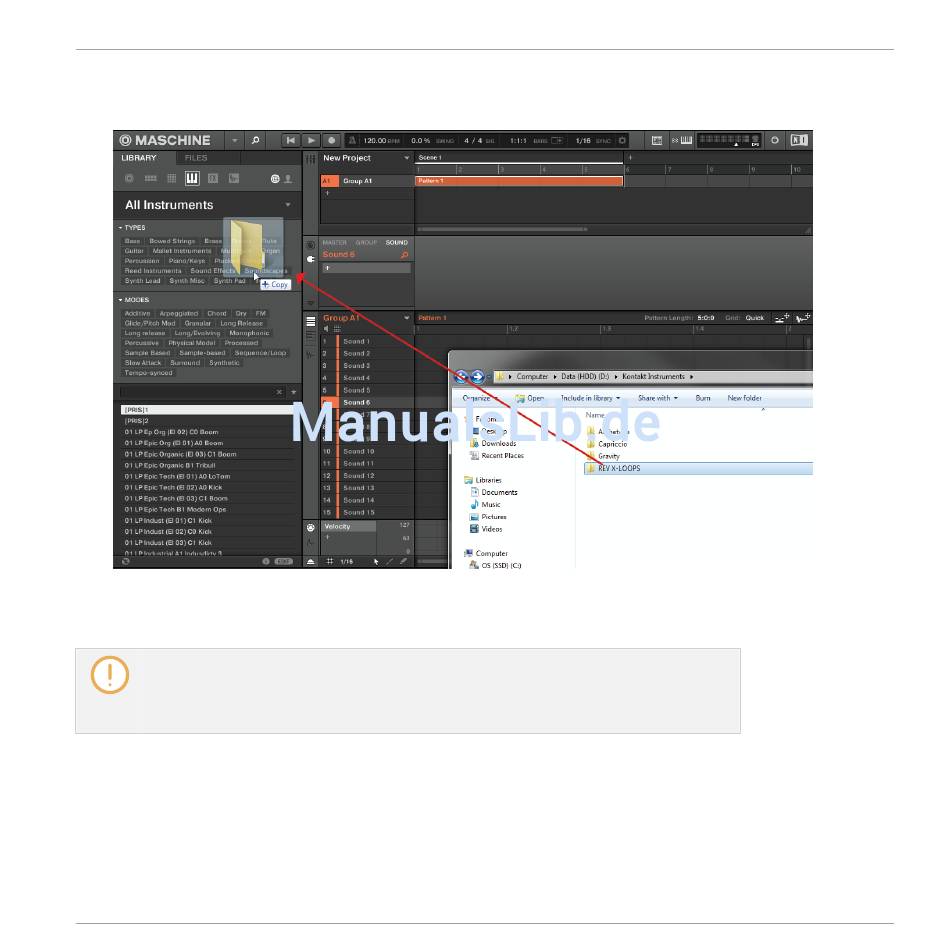The image size is (950, 951).
Task: Click Back arrow in the Explorer window
Action: click(x=461, y=377)
